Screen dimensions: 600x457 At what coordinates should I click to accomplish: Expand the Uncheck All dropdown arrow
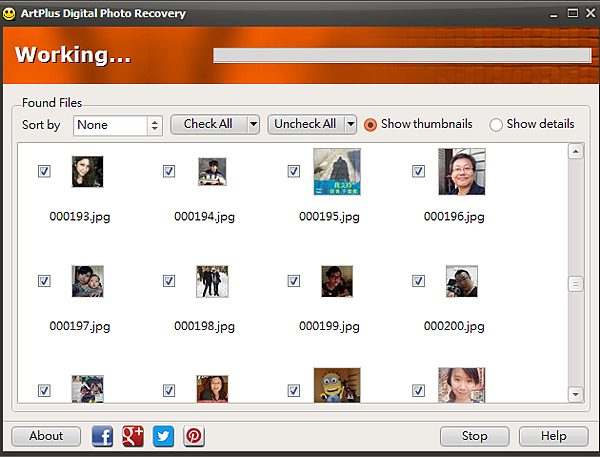click(x=350, y=124)
